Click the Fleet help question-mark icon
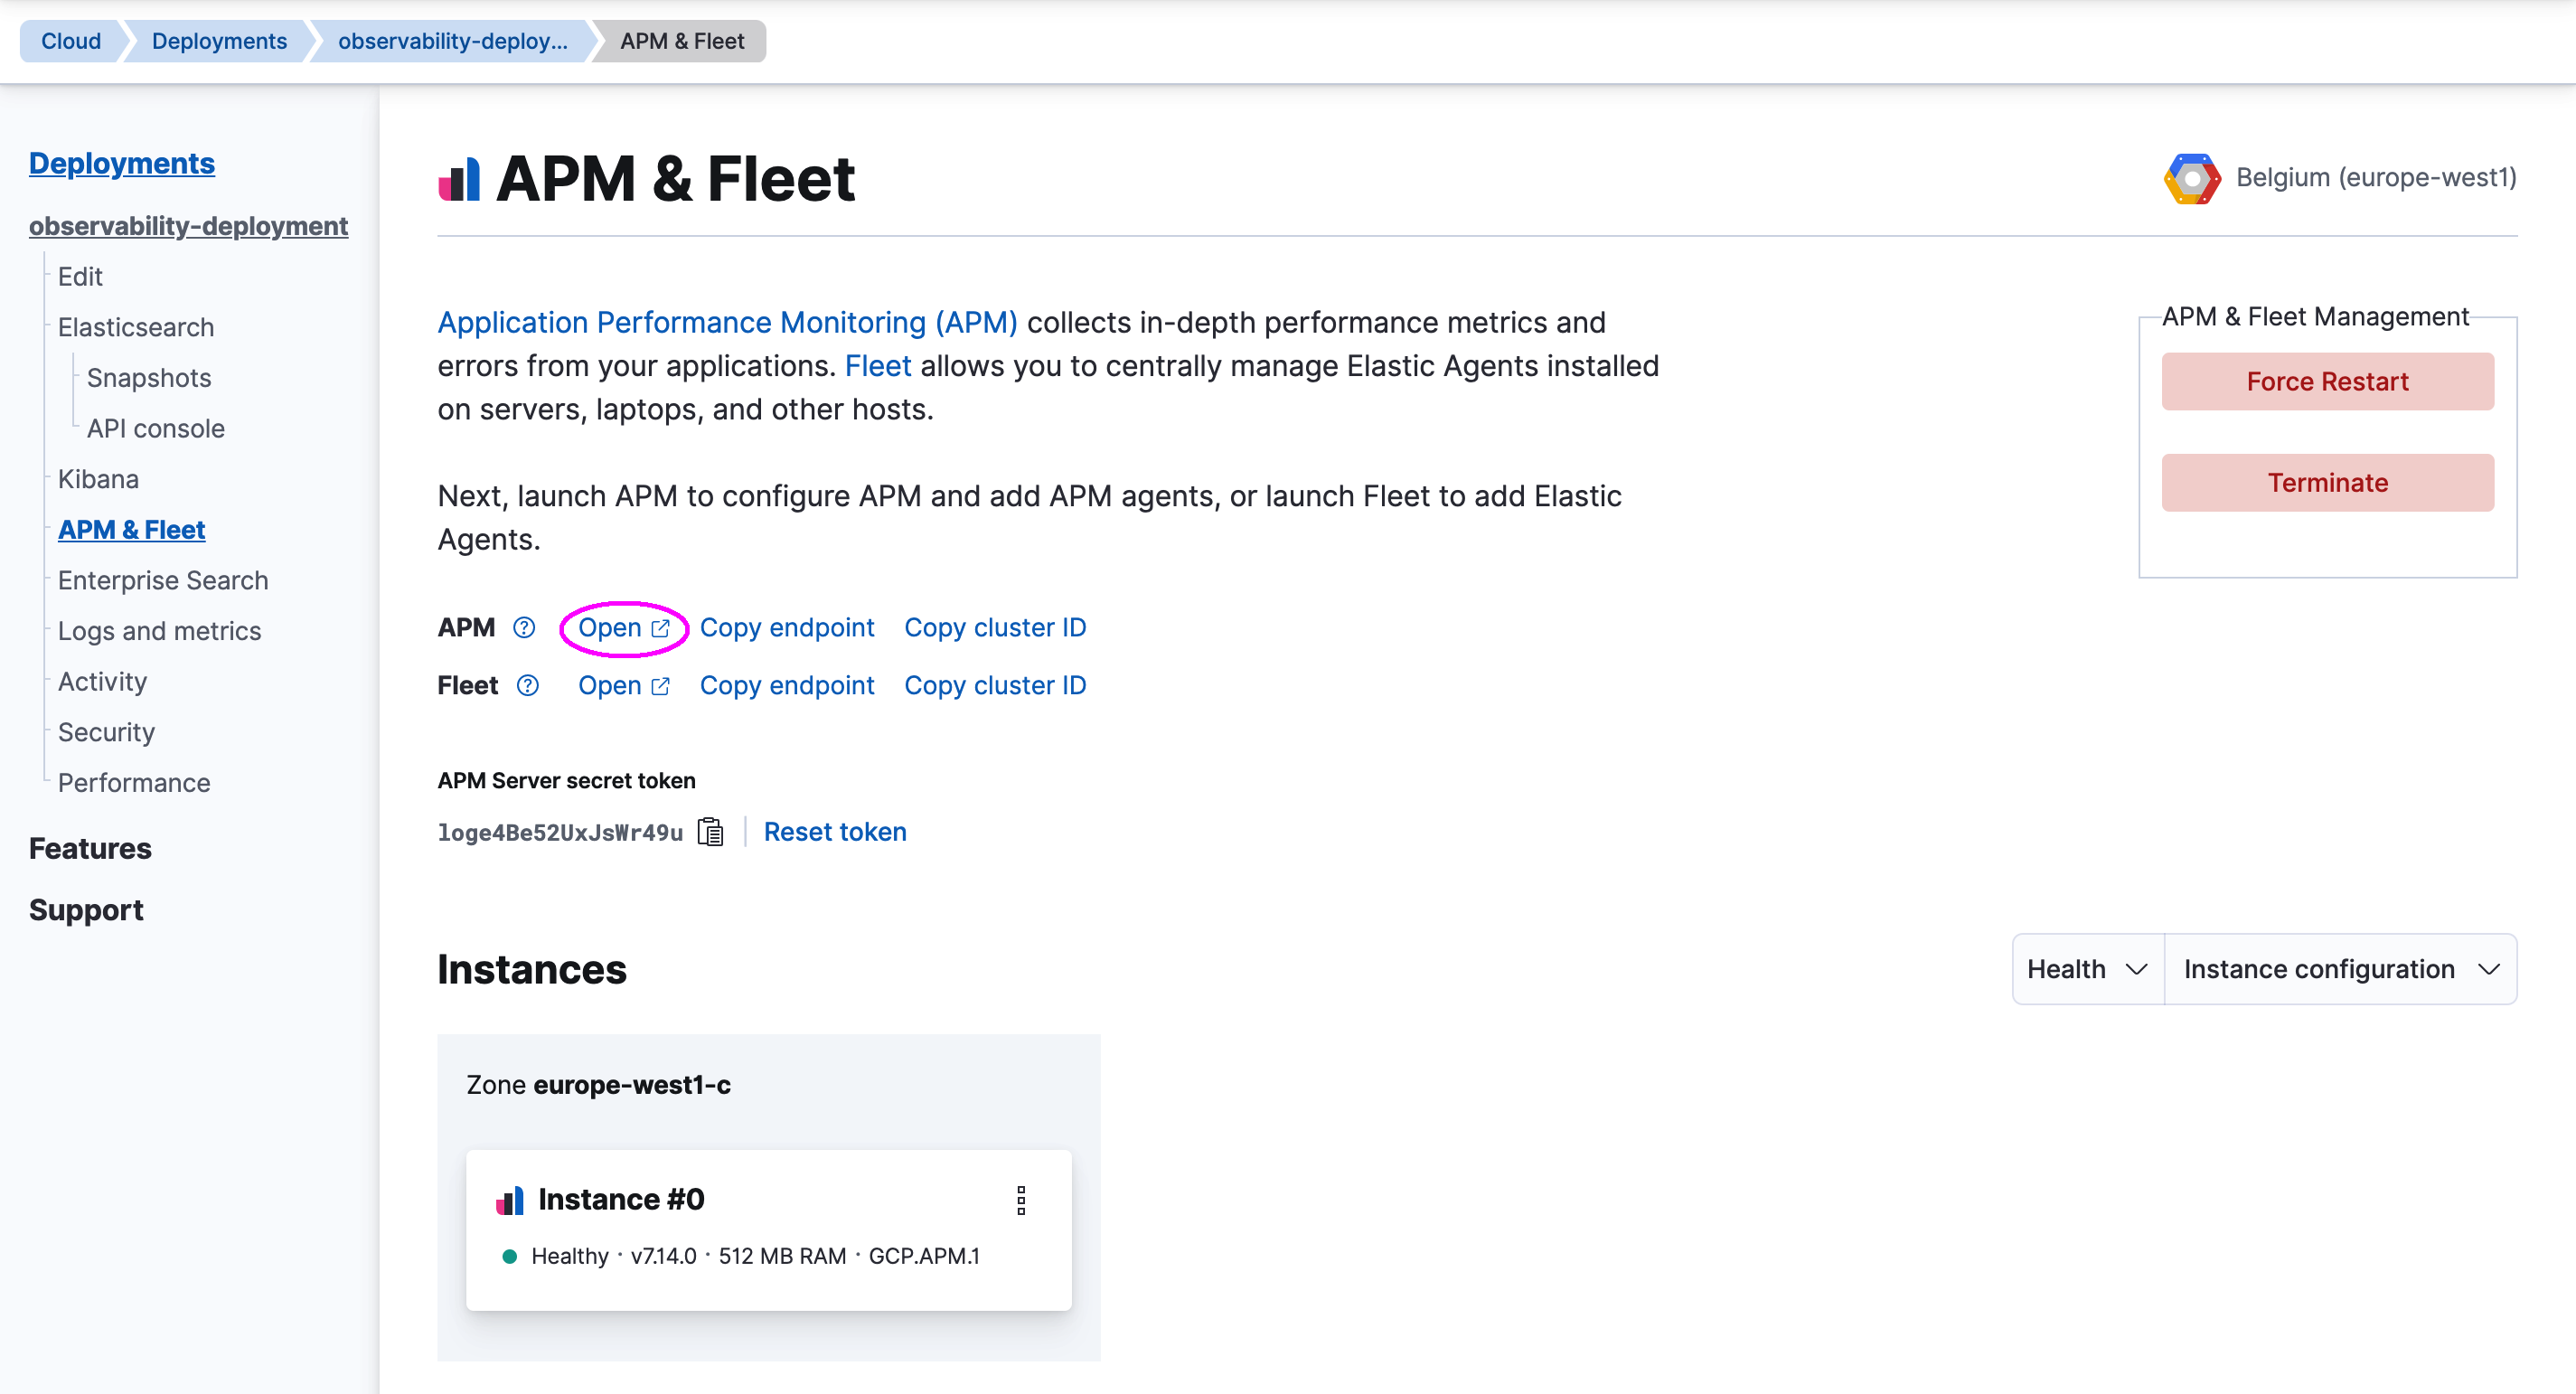This screenshot has width=2576, height=1394. pos(527,685)
